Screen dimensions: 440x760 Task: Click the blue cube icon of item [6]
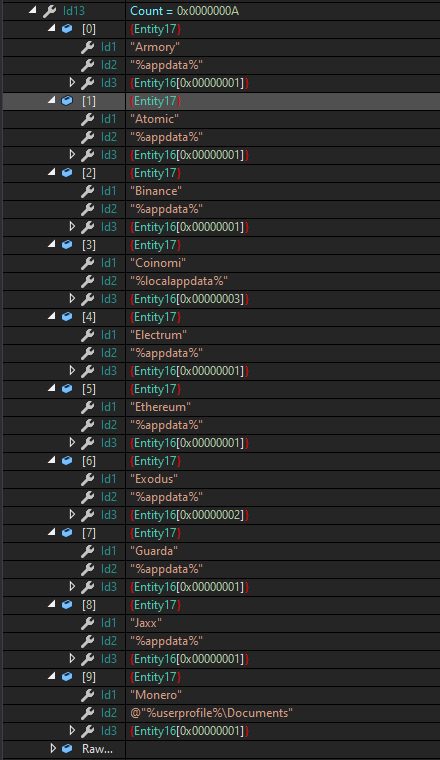pyautogui.click(x=67, y=461)
